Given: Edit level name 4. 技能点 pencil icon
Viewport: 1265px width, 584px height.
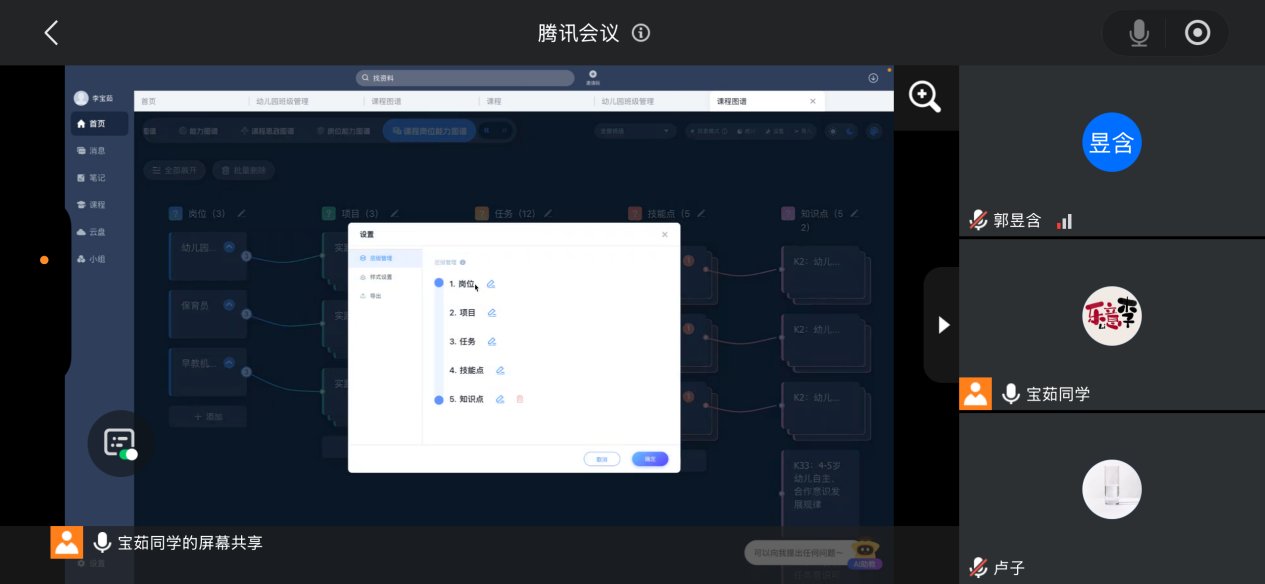Looking at the screenshot, I should (500, 370).
